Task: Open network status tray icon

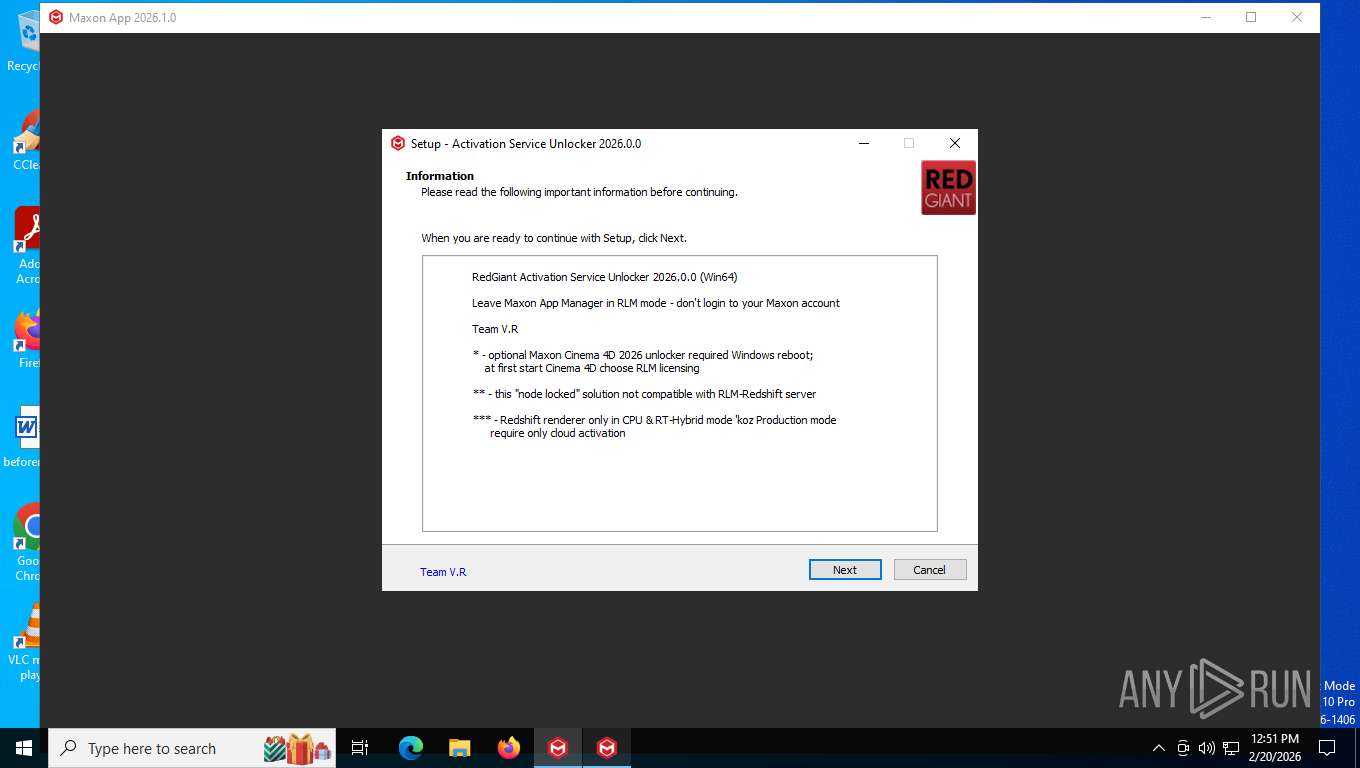Action: (x=1231, y=748)
